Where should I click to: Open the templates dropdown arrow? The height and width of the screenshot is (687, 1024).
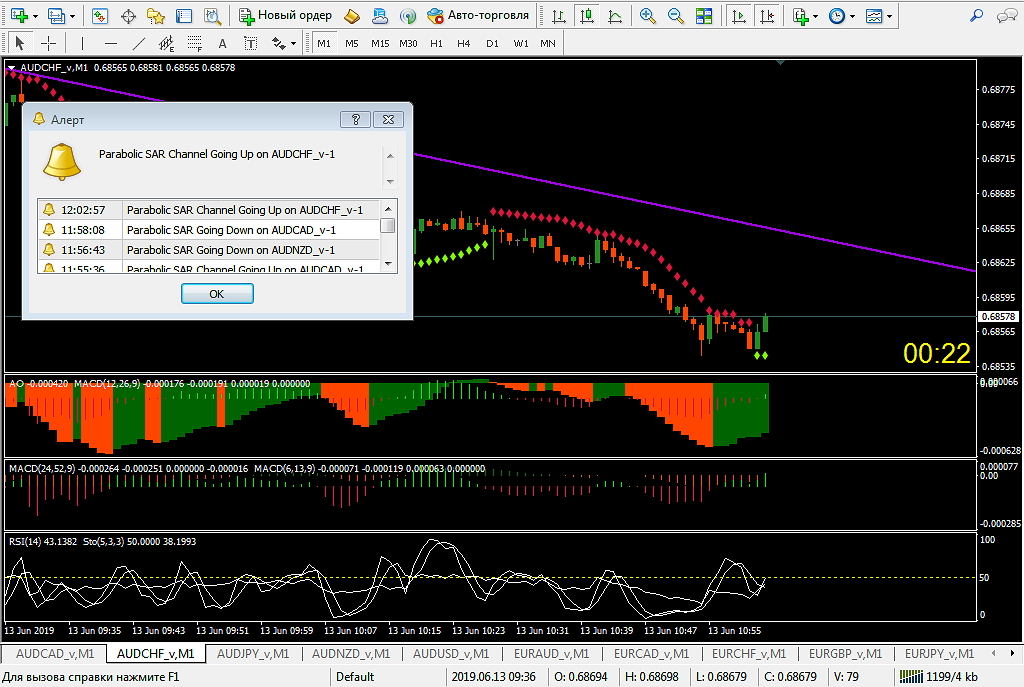(x=889, y=16)
